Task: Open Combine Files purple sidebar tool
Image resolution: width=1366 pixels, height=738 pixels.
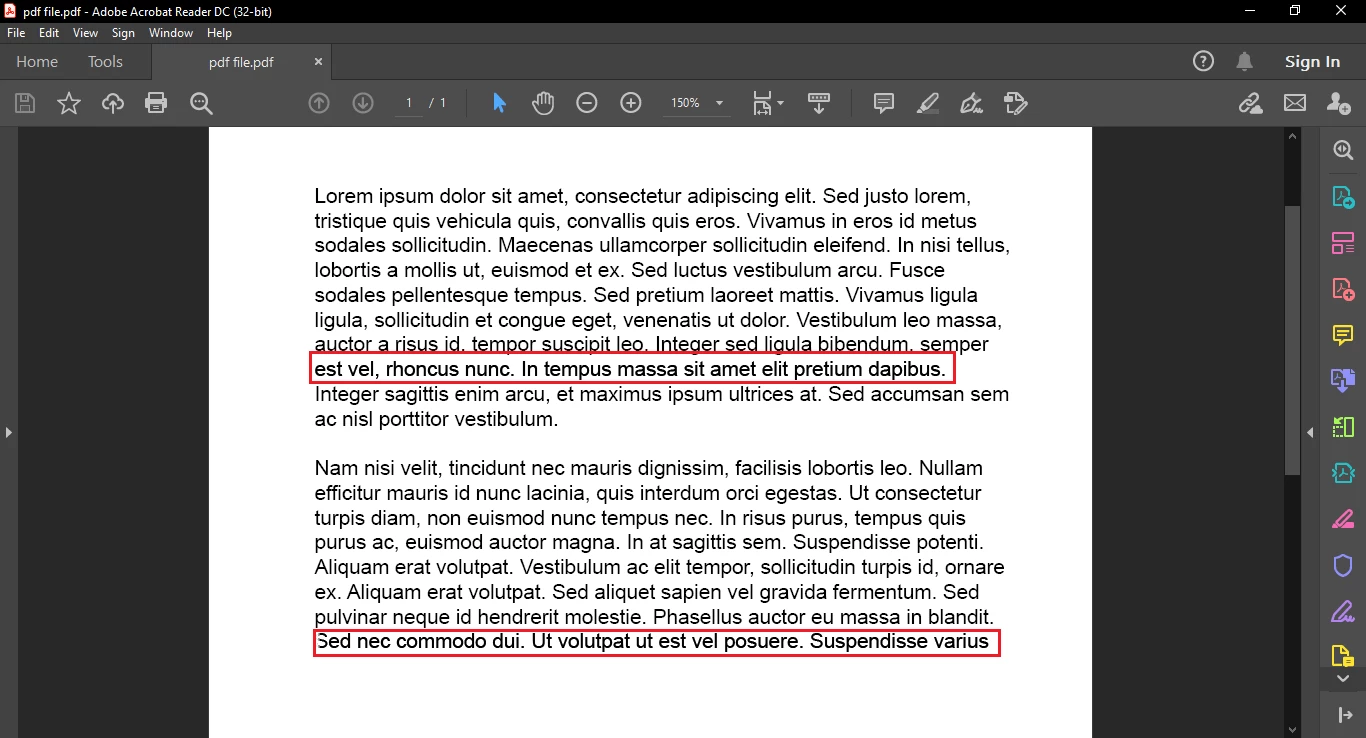Action: (x=1342, y=380)
